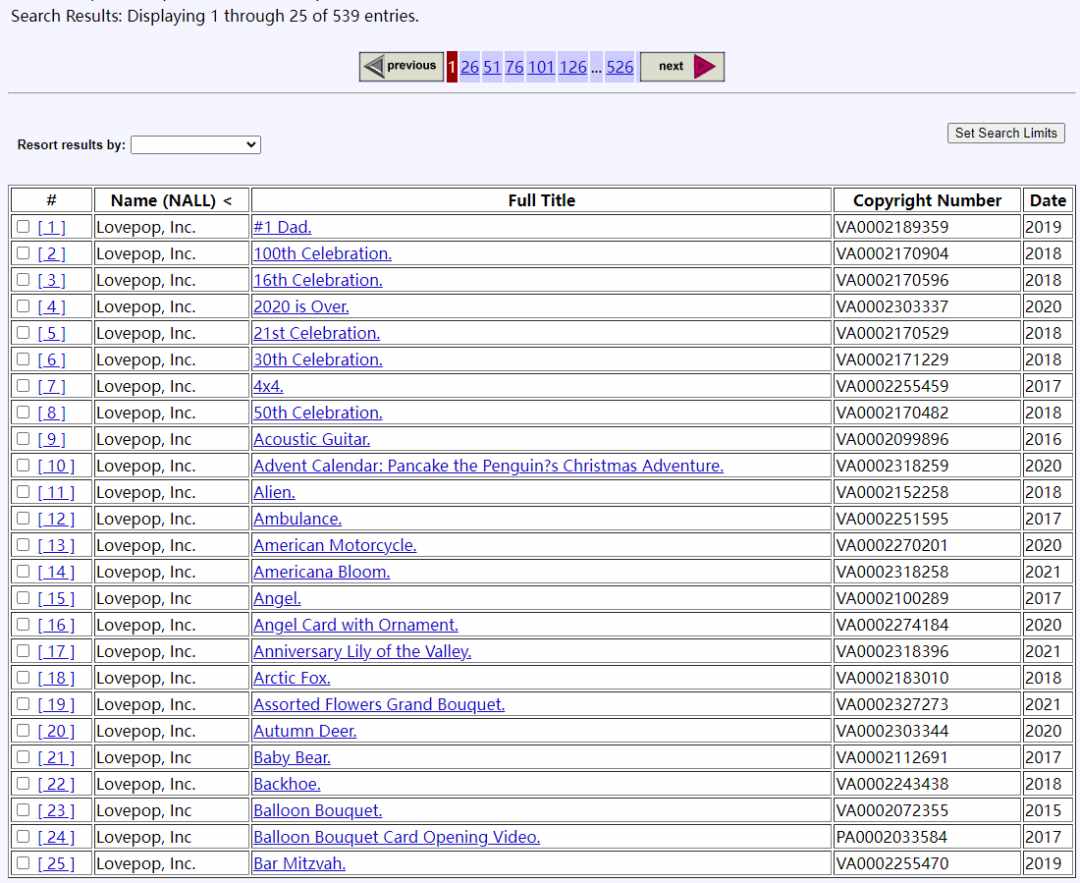Viewport: 1080px width, 883px height.
Task: Click the Set Search Limits button
Action: [1006, 133]
